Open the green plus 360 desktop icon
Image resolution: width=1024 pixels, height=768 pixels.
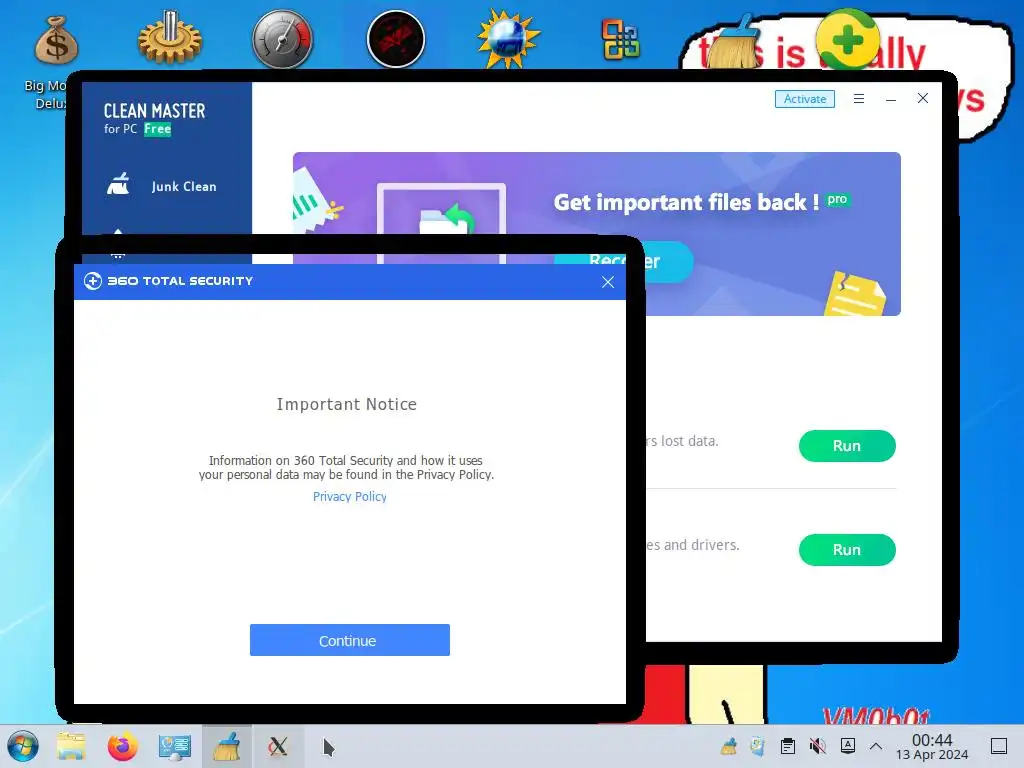(848, 38)
